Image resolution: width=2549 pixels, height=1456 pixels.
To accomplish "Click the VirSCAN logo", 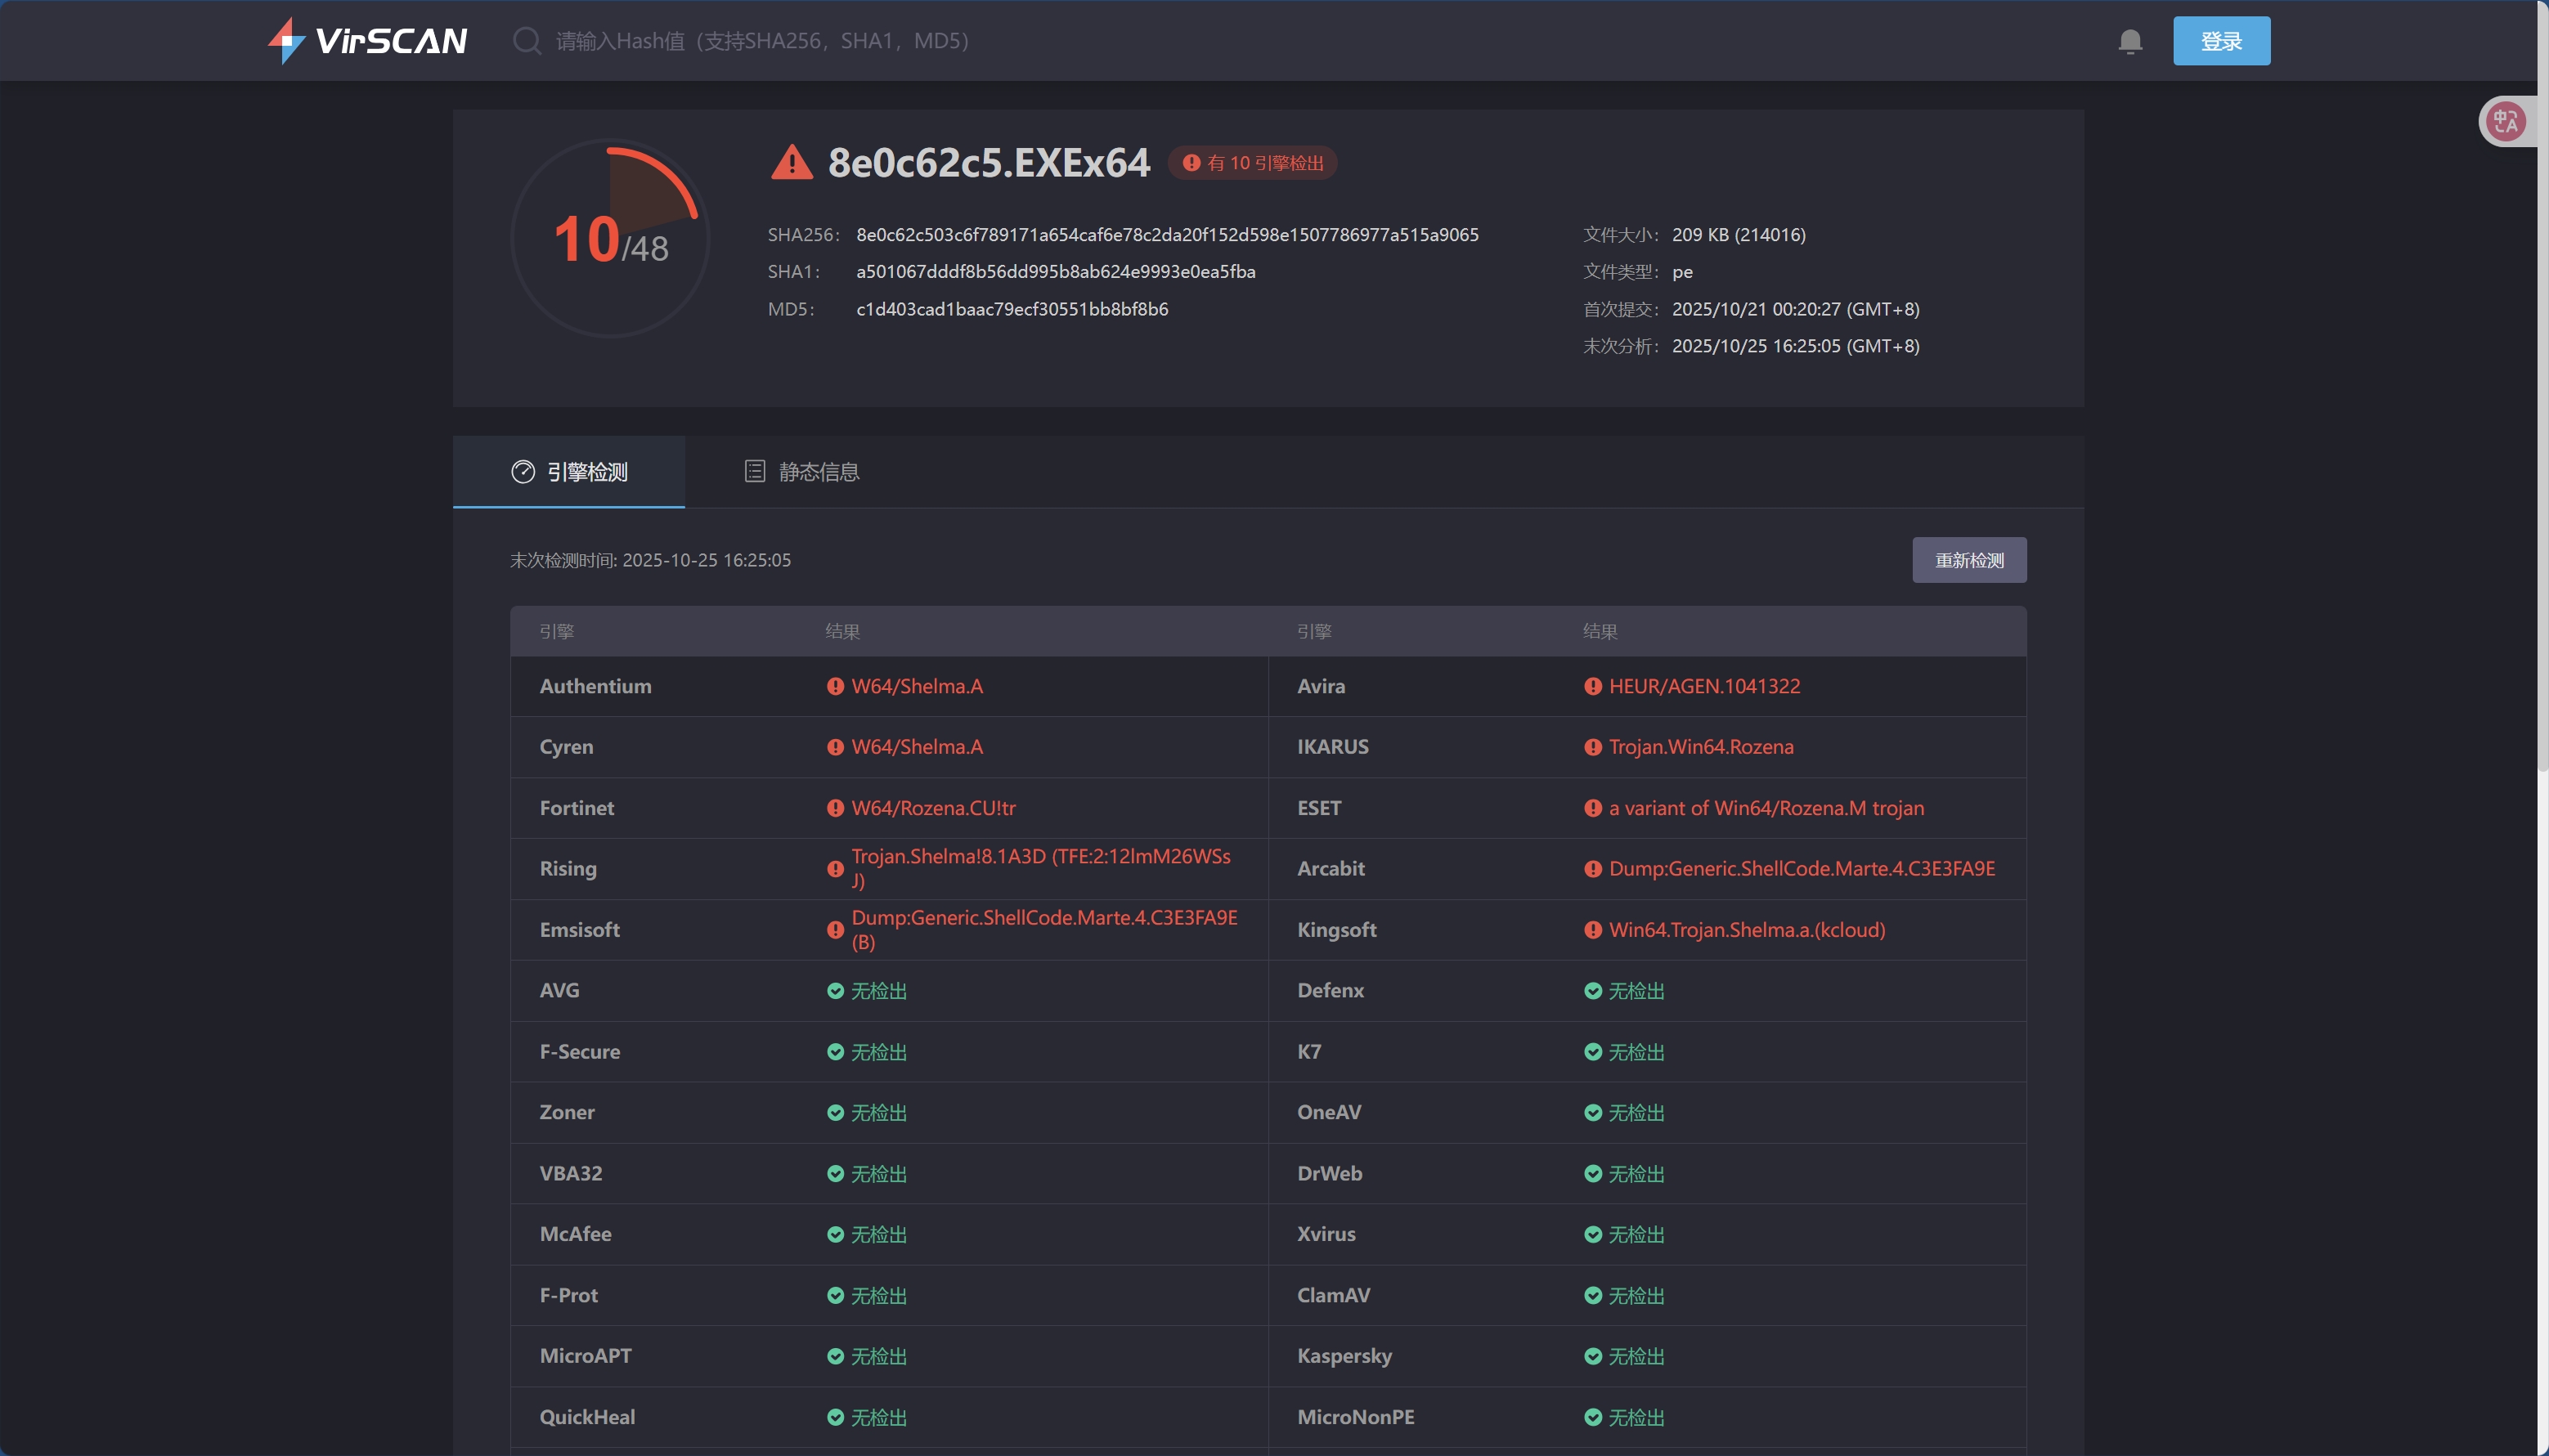I will tap(367, 41).
